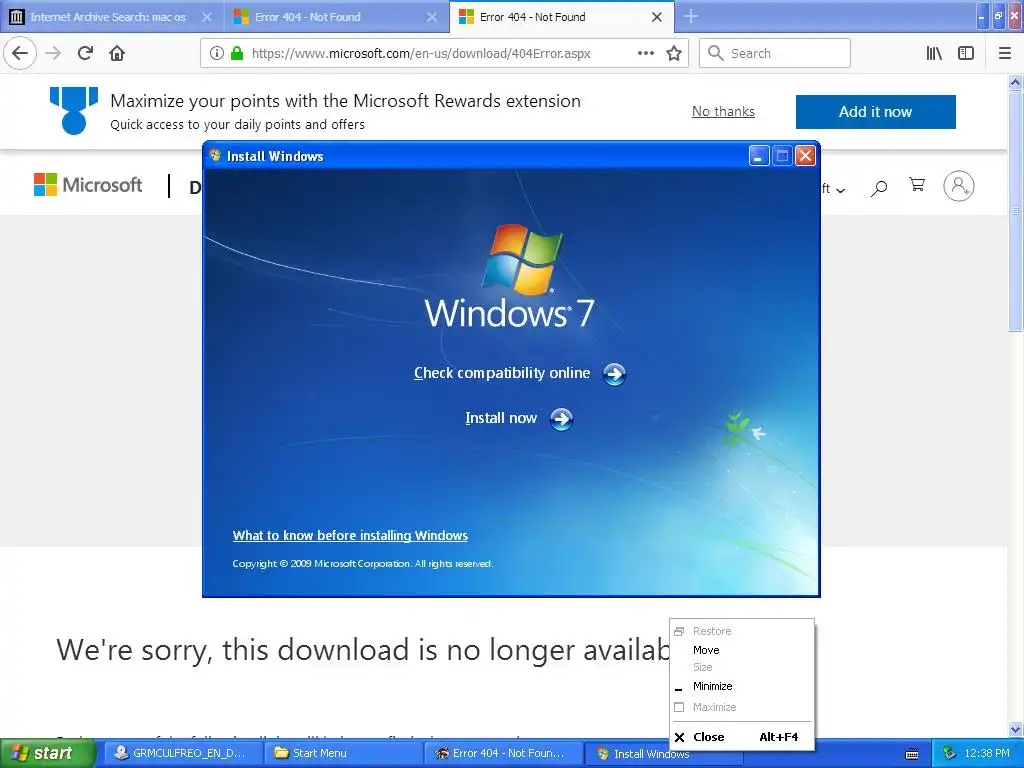Toggle the sidebar view icon
The height and width of the screenshot is (768, 1024).
[x=966, y=53]
